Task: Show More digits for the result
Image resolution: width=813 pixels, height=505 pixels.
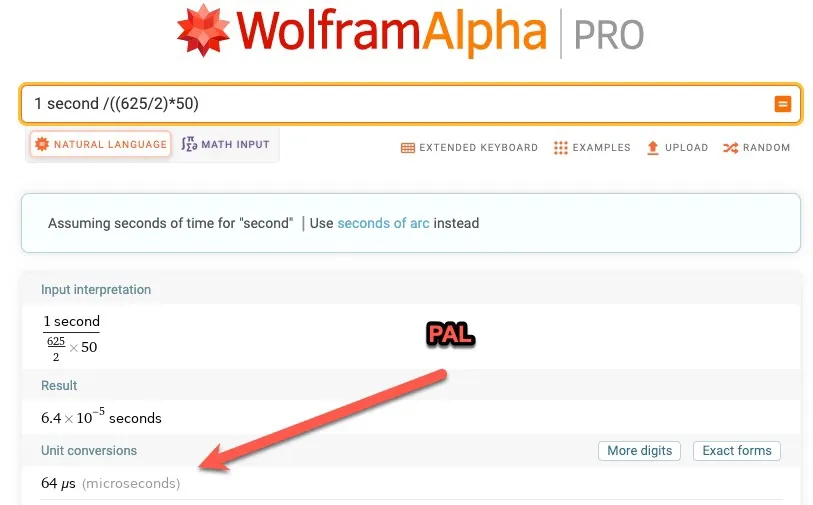Action: click(639, 451)
